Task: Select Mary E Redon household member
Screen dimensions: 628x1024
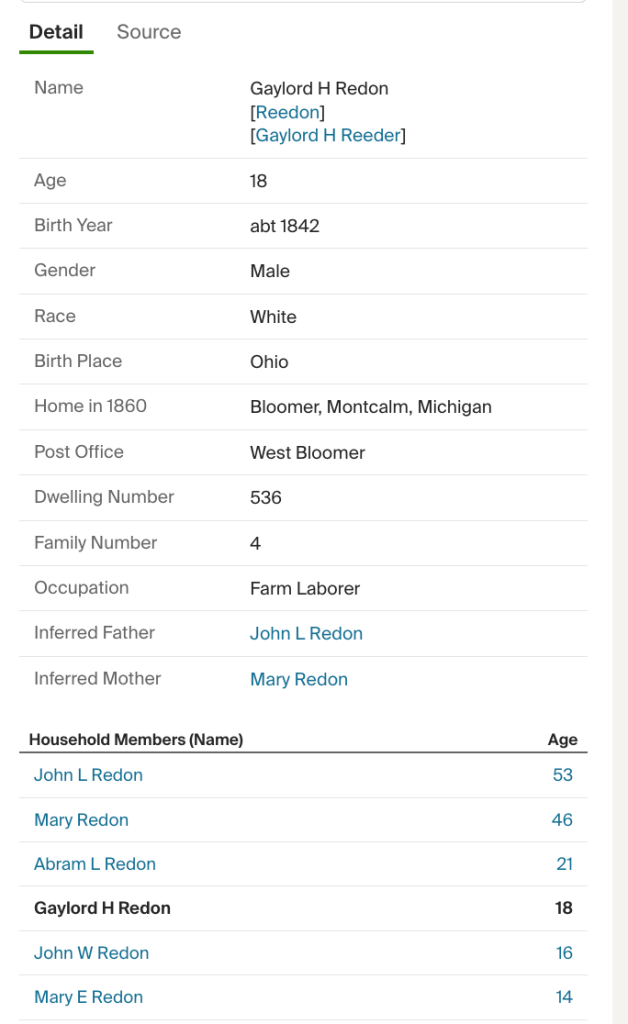Action: coord(88,997)
